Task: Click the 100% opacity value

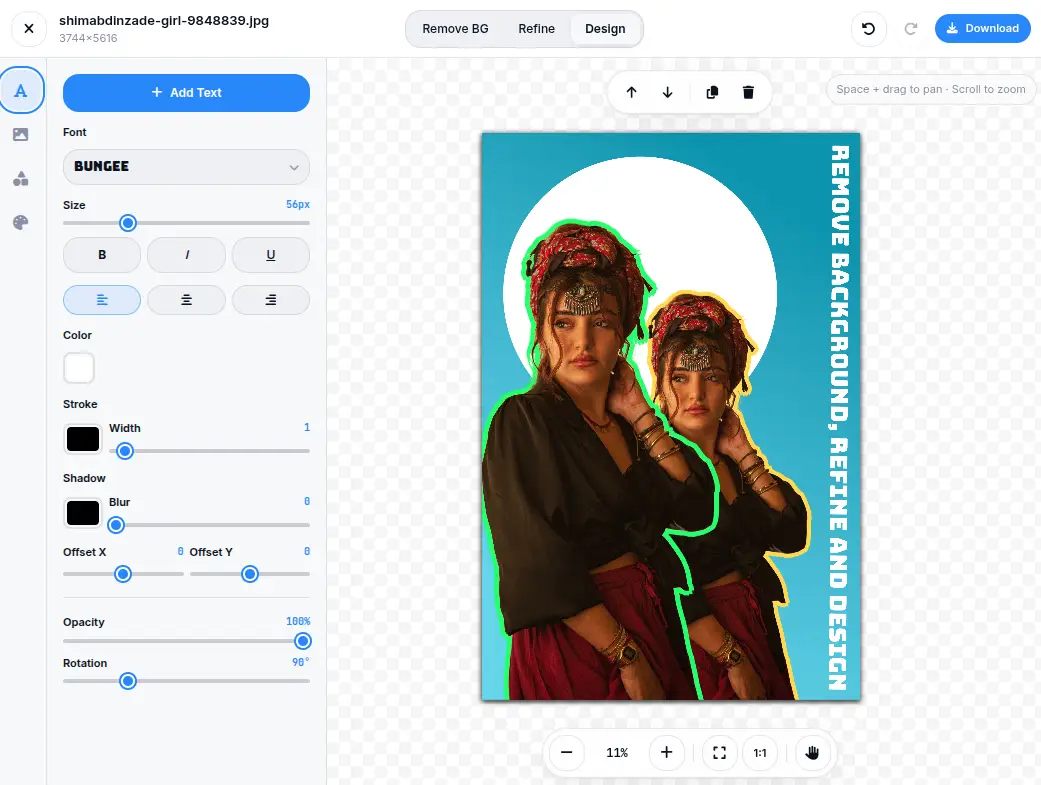Action: click(x=298, y=621)
